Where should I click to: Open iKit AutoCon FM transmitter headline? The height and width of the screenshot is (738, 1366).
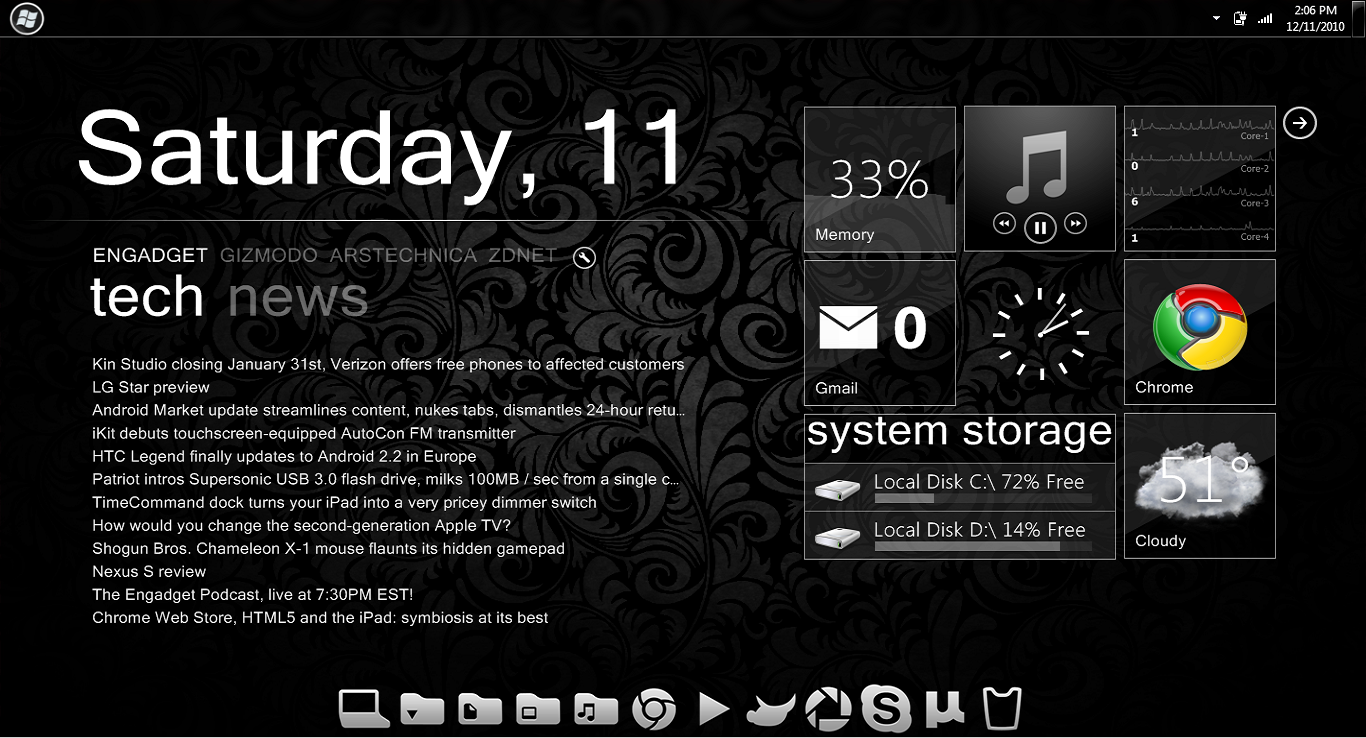pos(304,433)
